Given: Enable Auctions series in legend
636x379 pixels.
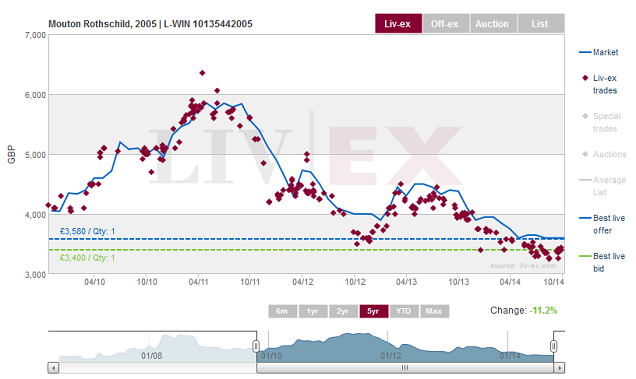Looking at the screenshot, I should 604,154.
